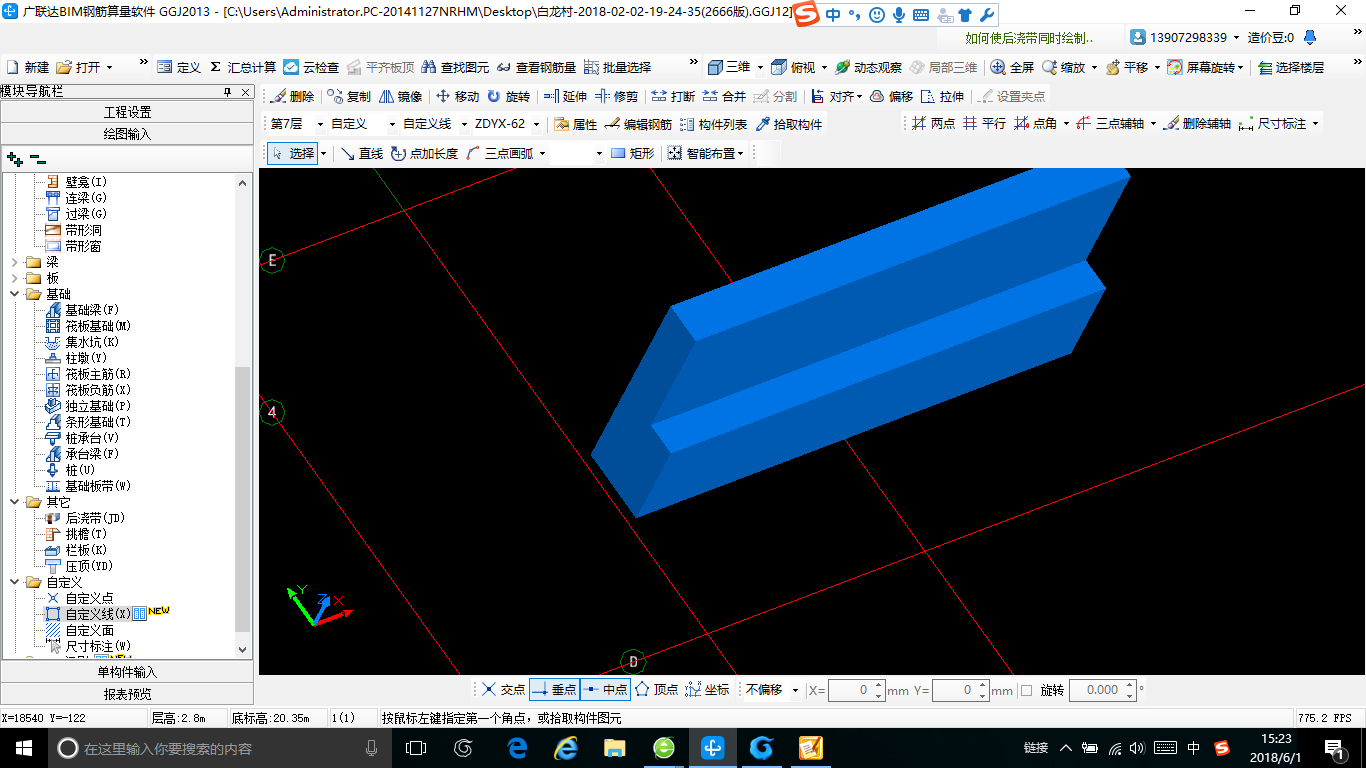Open 查看钢筋量 rebar quantity view
Screen dimensions: 1366x768
click(x=536, y=67)
